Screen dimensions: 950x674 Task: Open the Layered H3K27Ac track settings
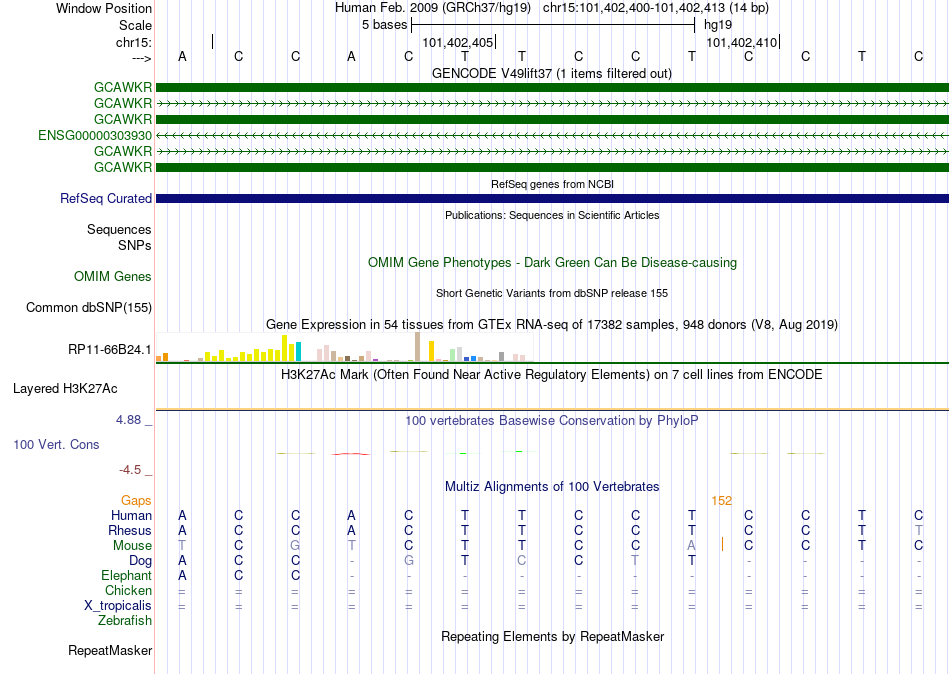click(65, 389)
